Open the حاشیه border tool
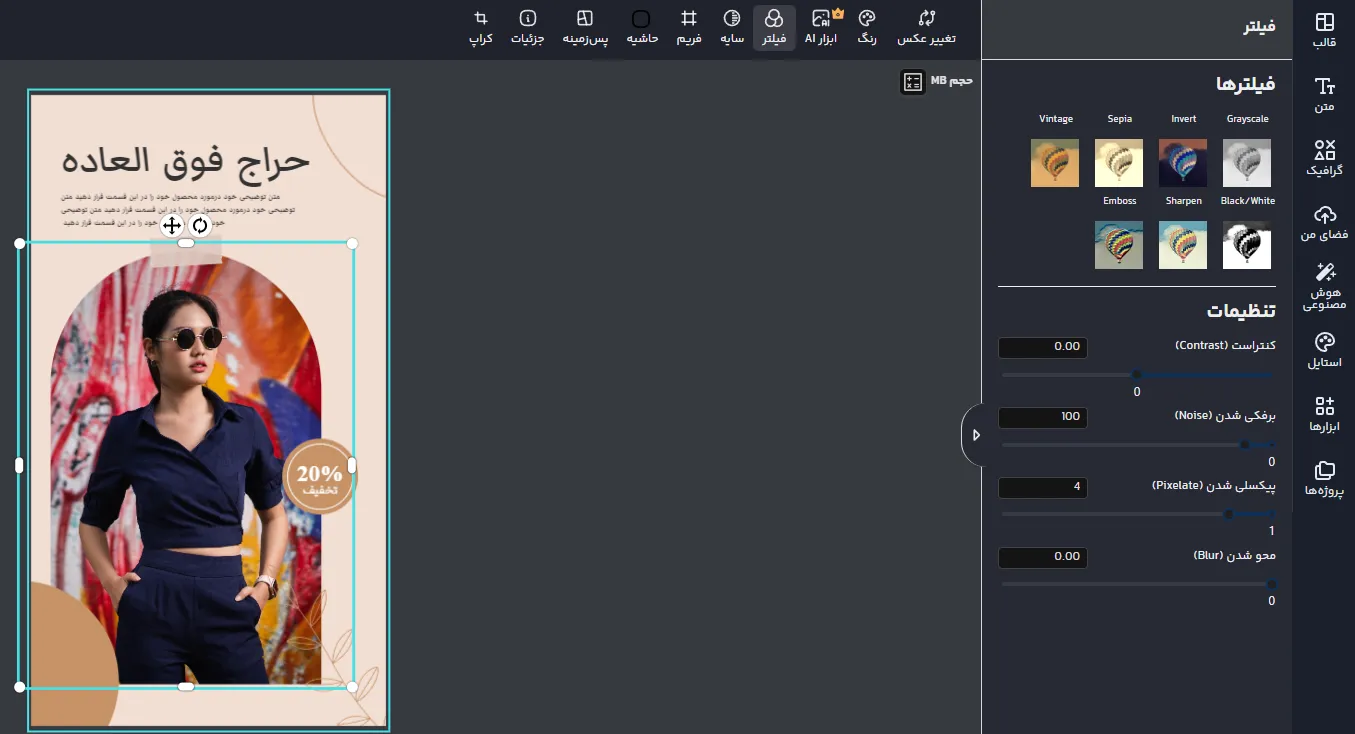Screen dimensions: 1355x734 point(642,28)
